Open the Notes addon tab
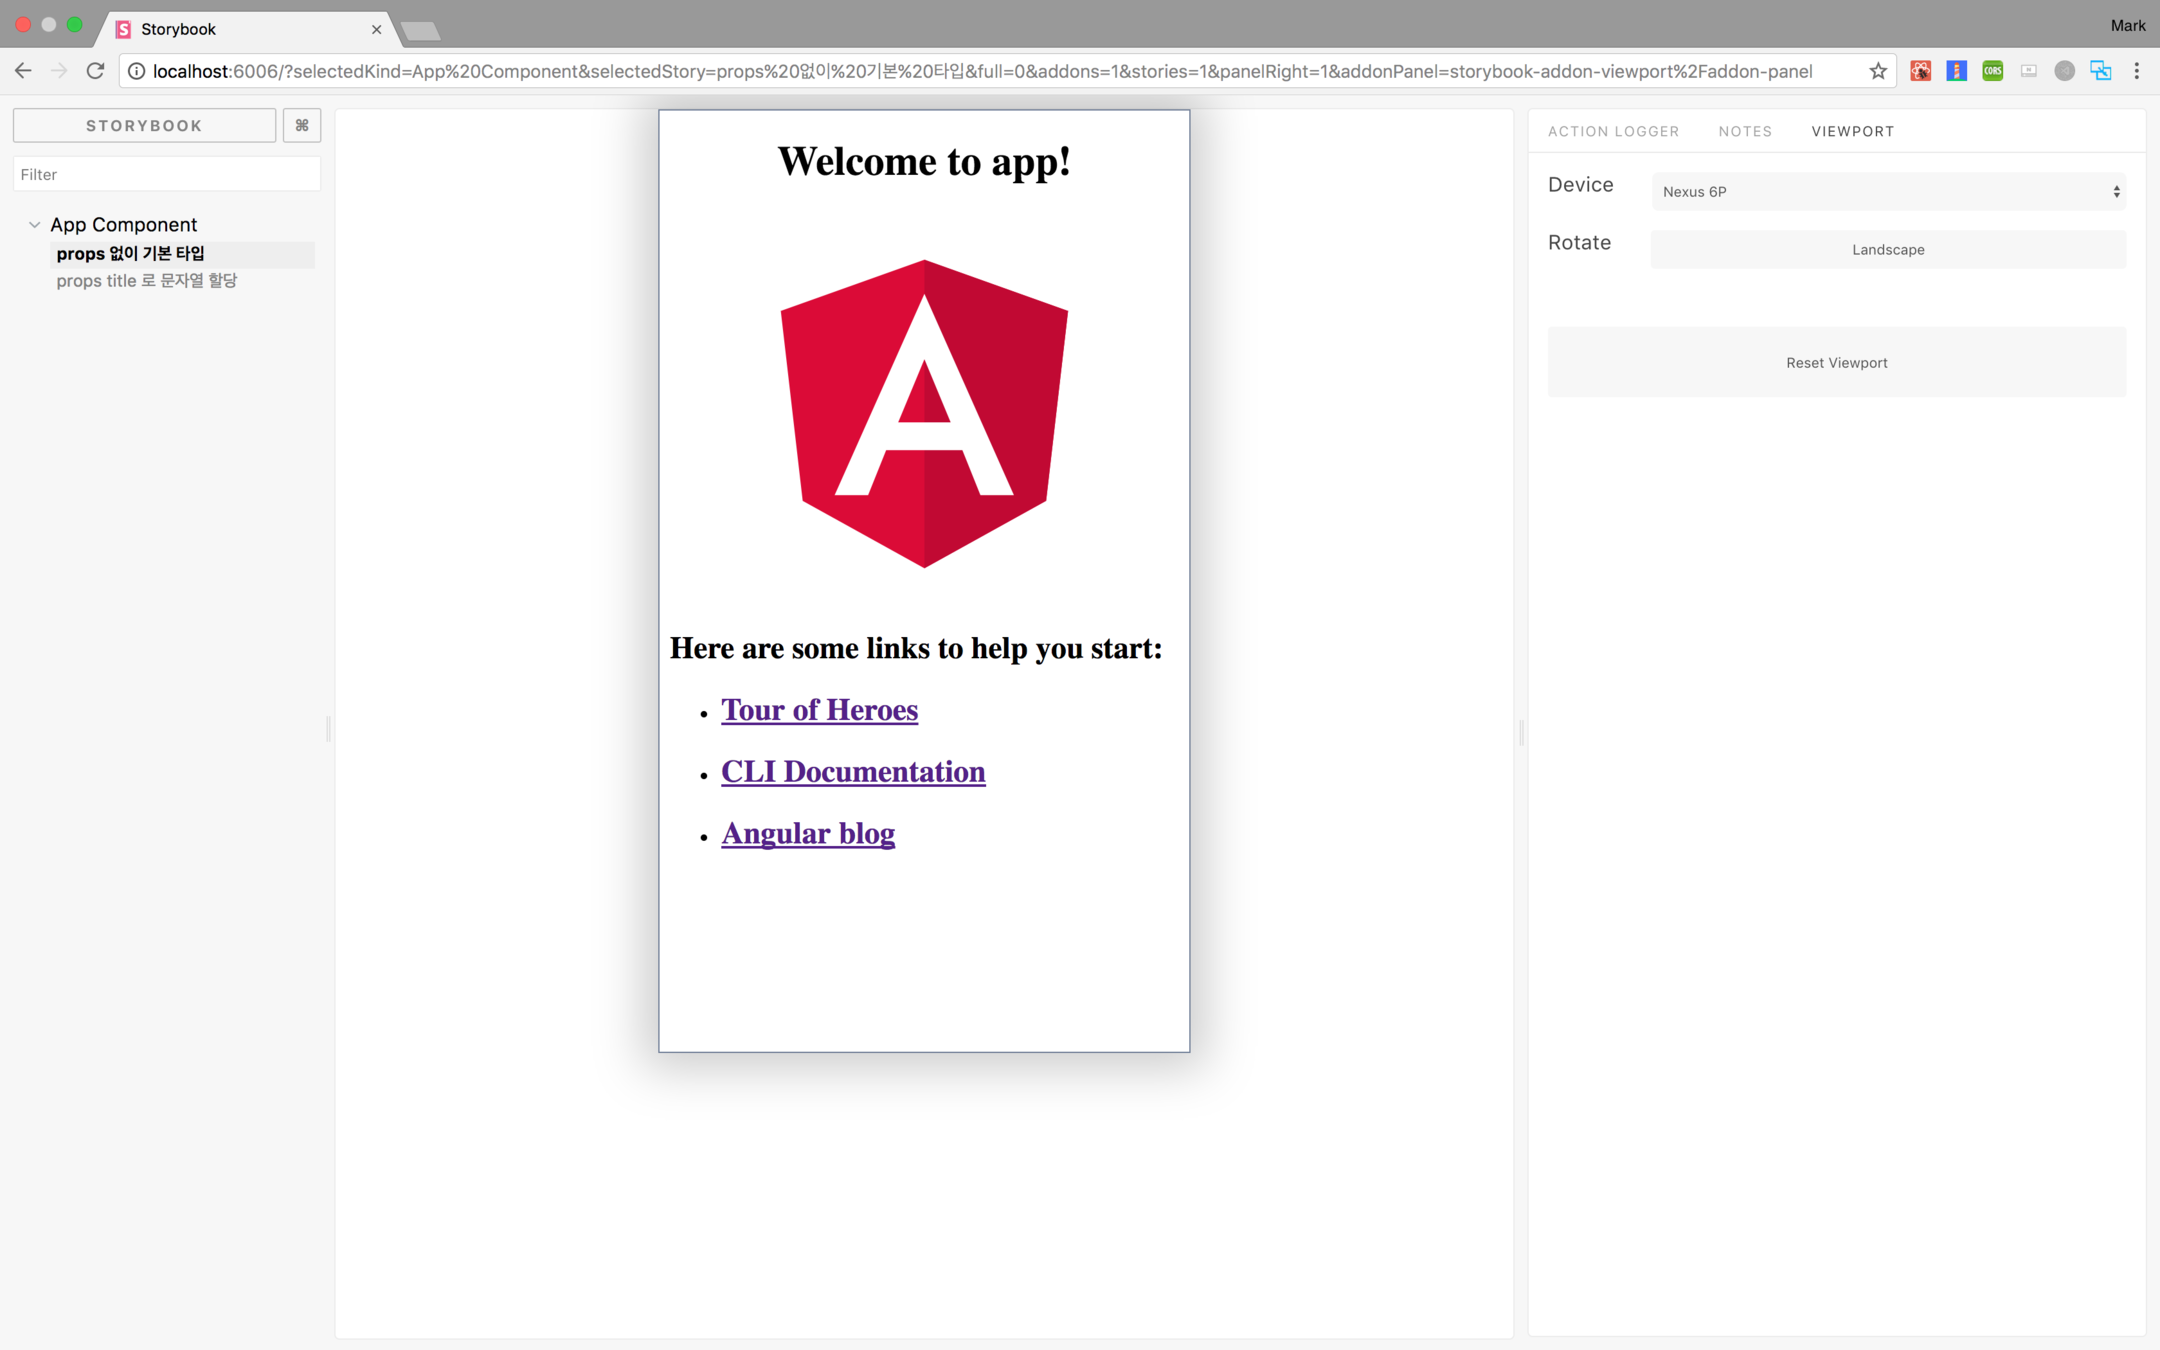The height and width of the screenshot is (1350, 2160). coord(1745,131)
